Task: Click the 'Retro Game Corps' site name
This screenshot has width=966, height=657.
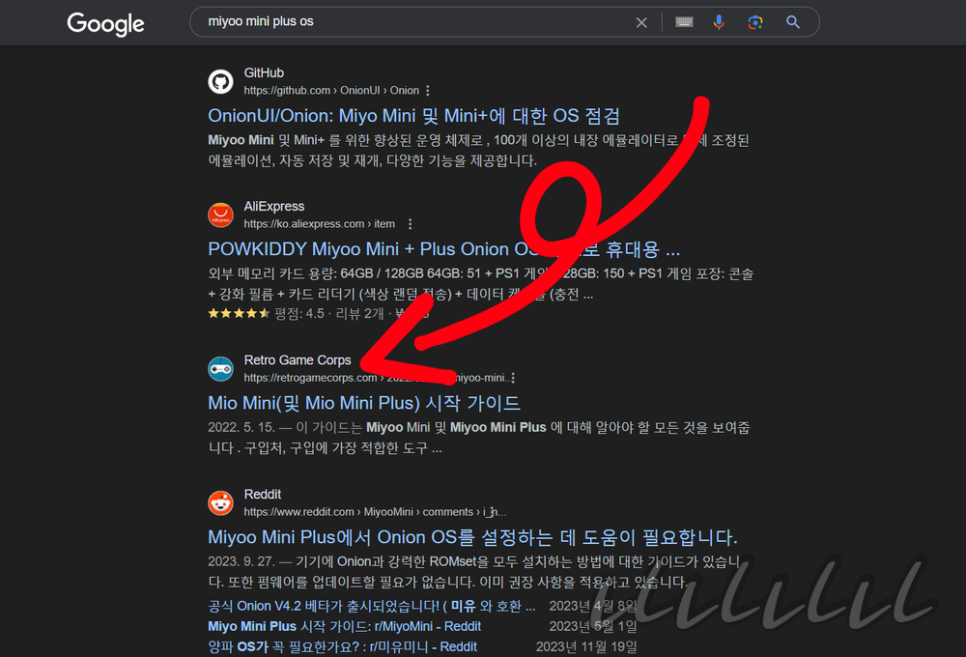Action: (x=298, y=360)
